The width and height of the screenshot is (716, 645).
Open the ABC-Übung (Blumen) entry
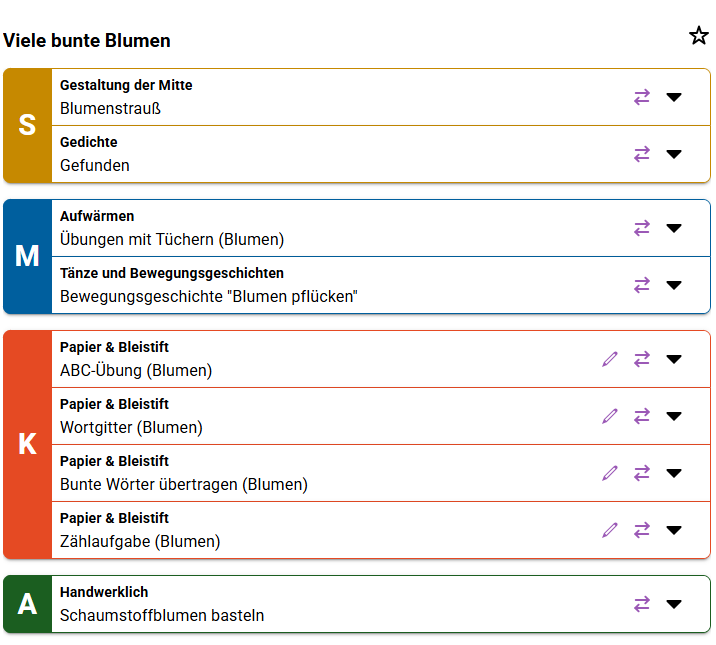pos(136,371)
